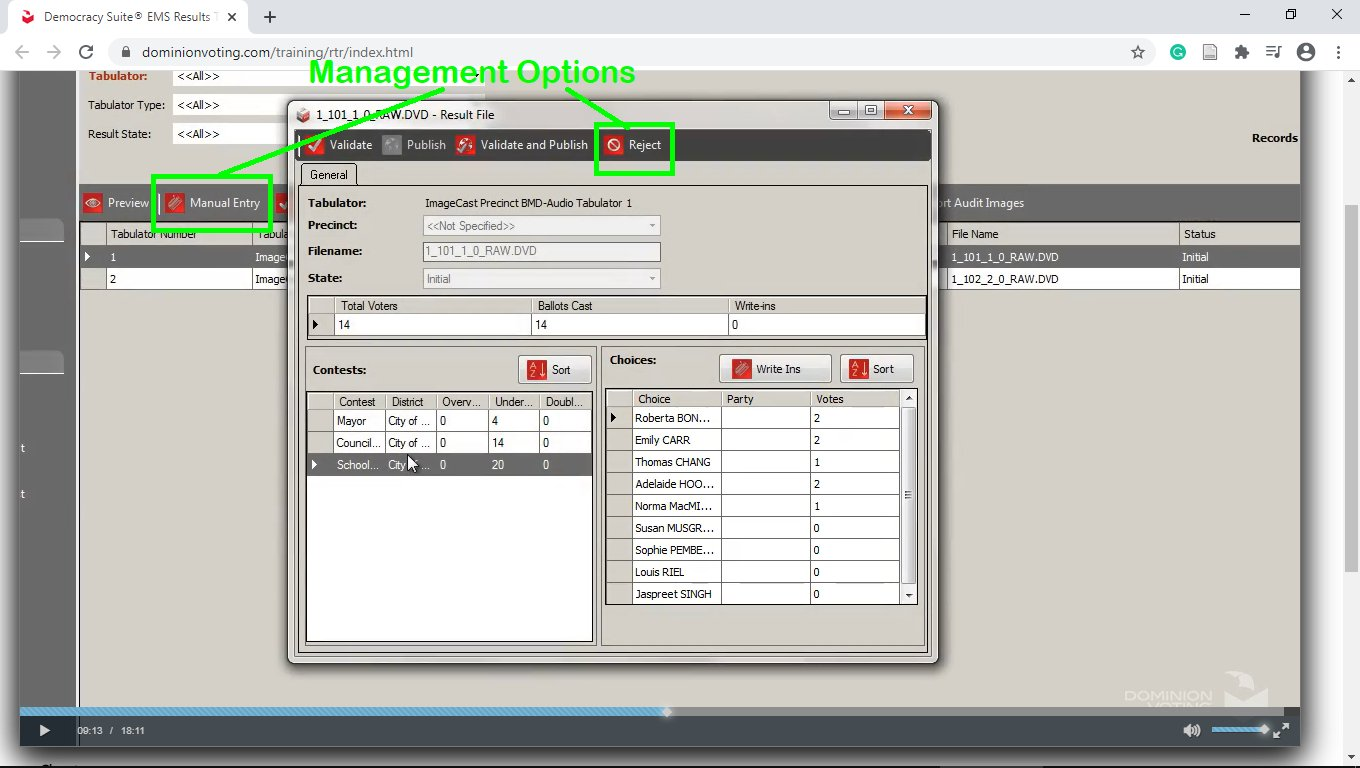1360x768 pixels.
Task: Sort the Contests list
Action: [554, 370]
